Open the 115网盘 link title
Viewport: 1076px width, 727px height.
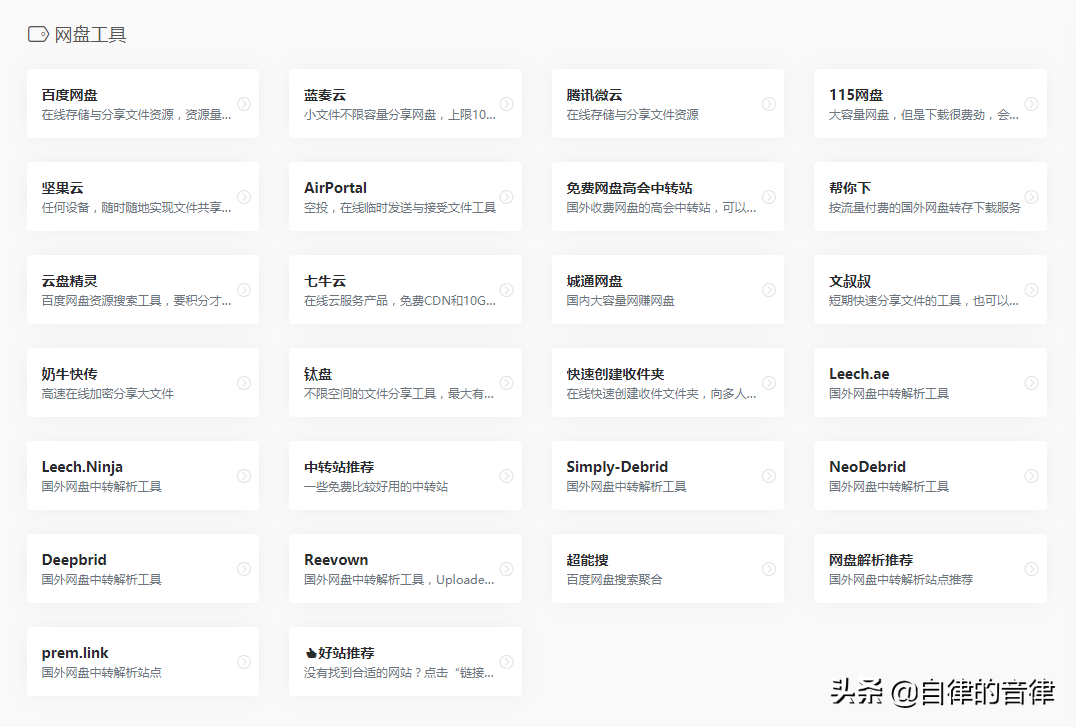point(856,95)
